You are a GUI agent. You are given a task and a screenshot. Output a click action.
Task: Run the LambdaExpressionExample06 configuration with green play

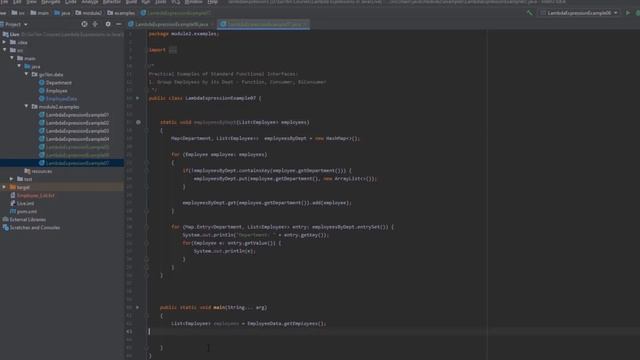pos(628,13)
